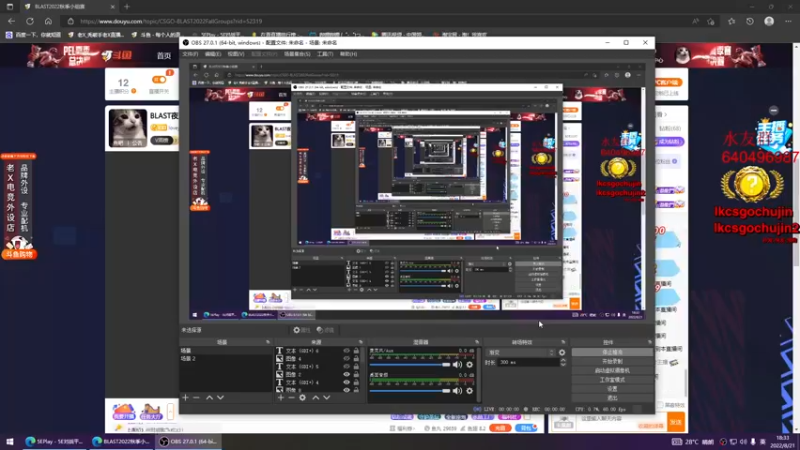Pop out the scenes dock panel
This screenshot has height=450, width=800.
click(x=268, y=342)
